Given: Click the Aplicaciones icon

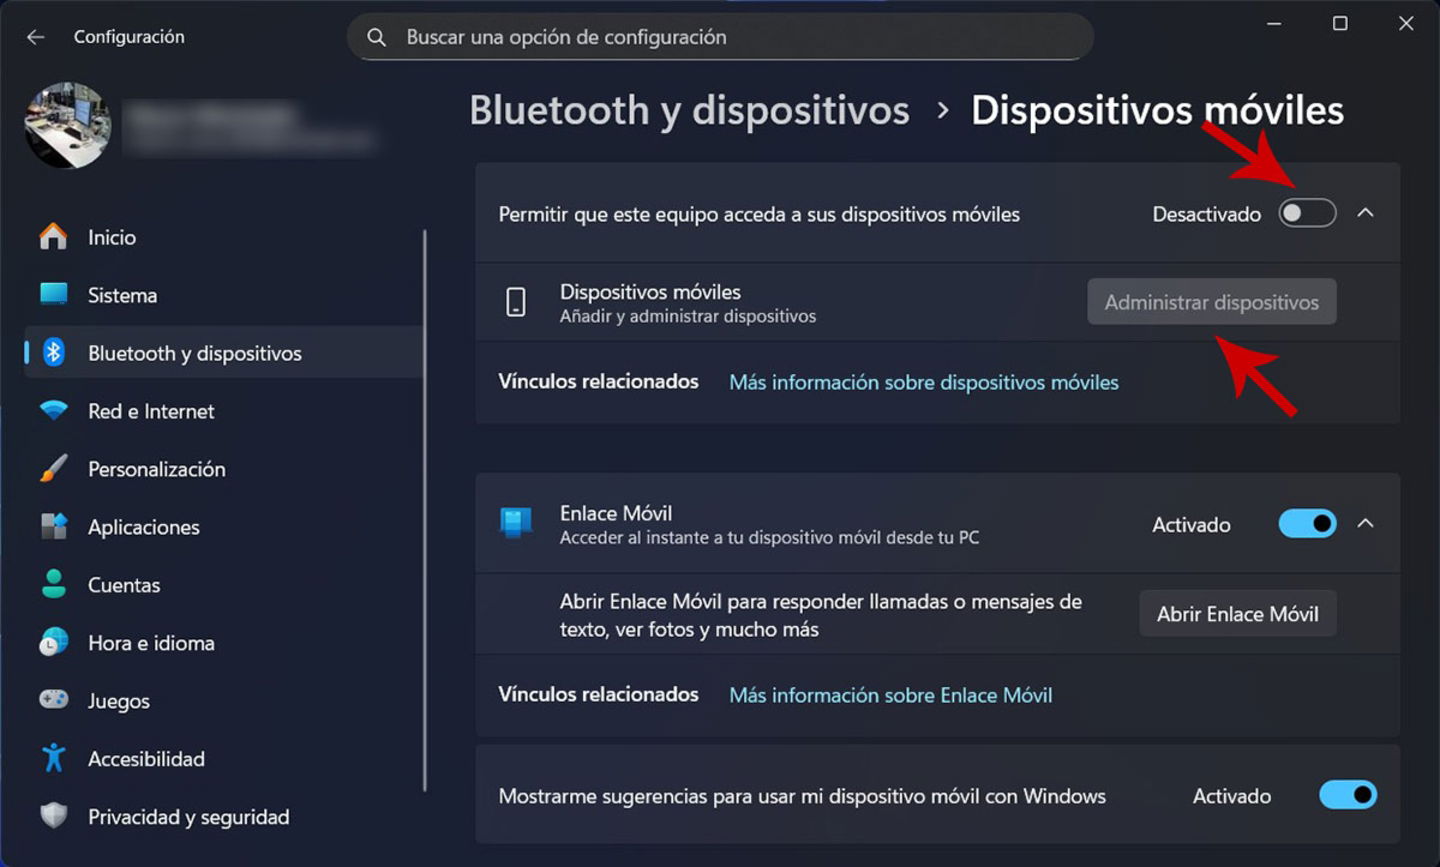Looking at the screenshot, I should coord(53,526).
